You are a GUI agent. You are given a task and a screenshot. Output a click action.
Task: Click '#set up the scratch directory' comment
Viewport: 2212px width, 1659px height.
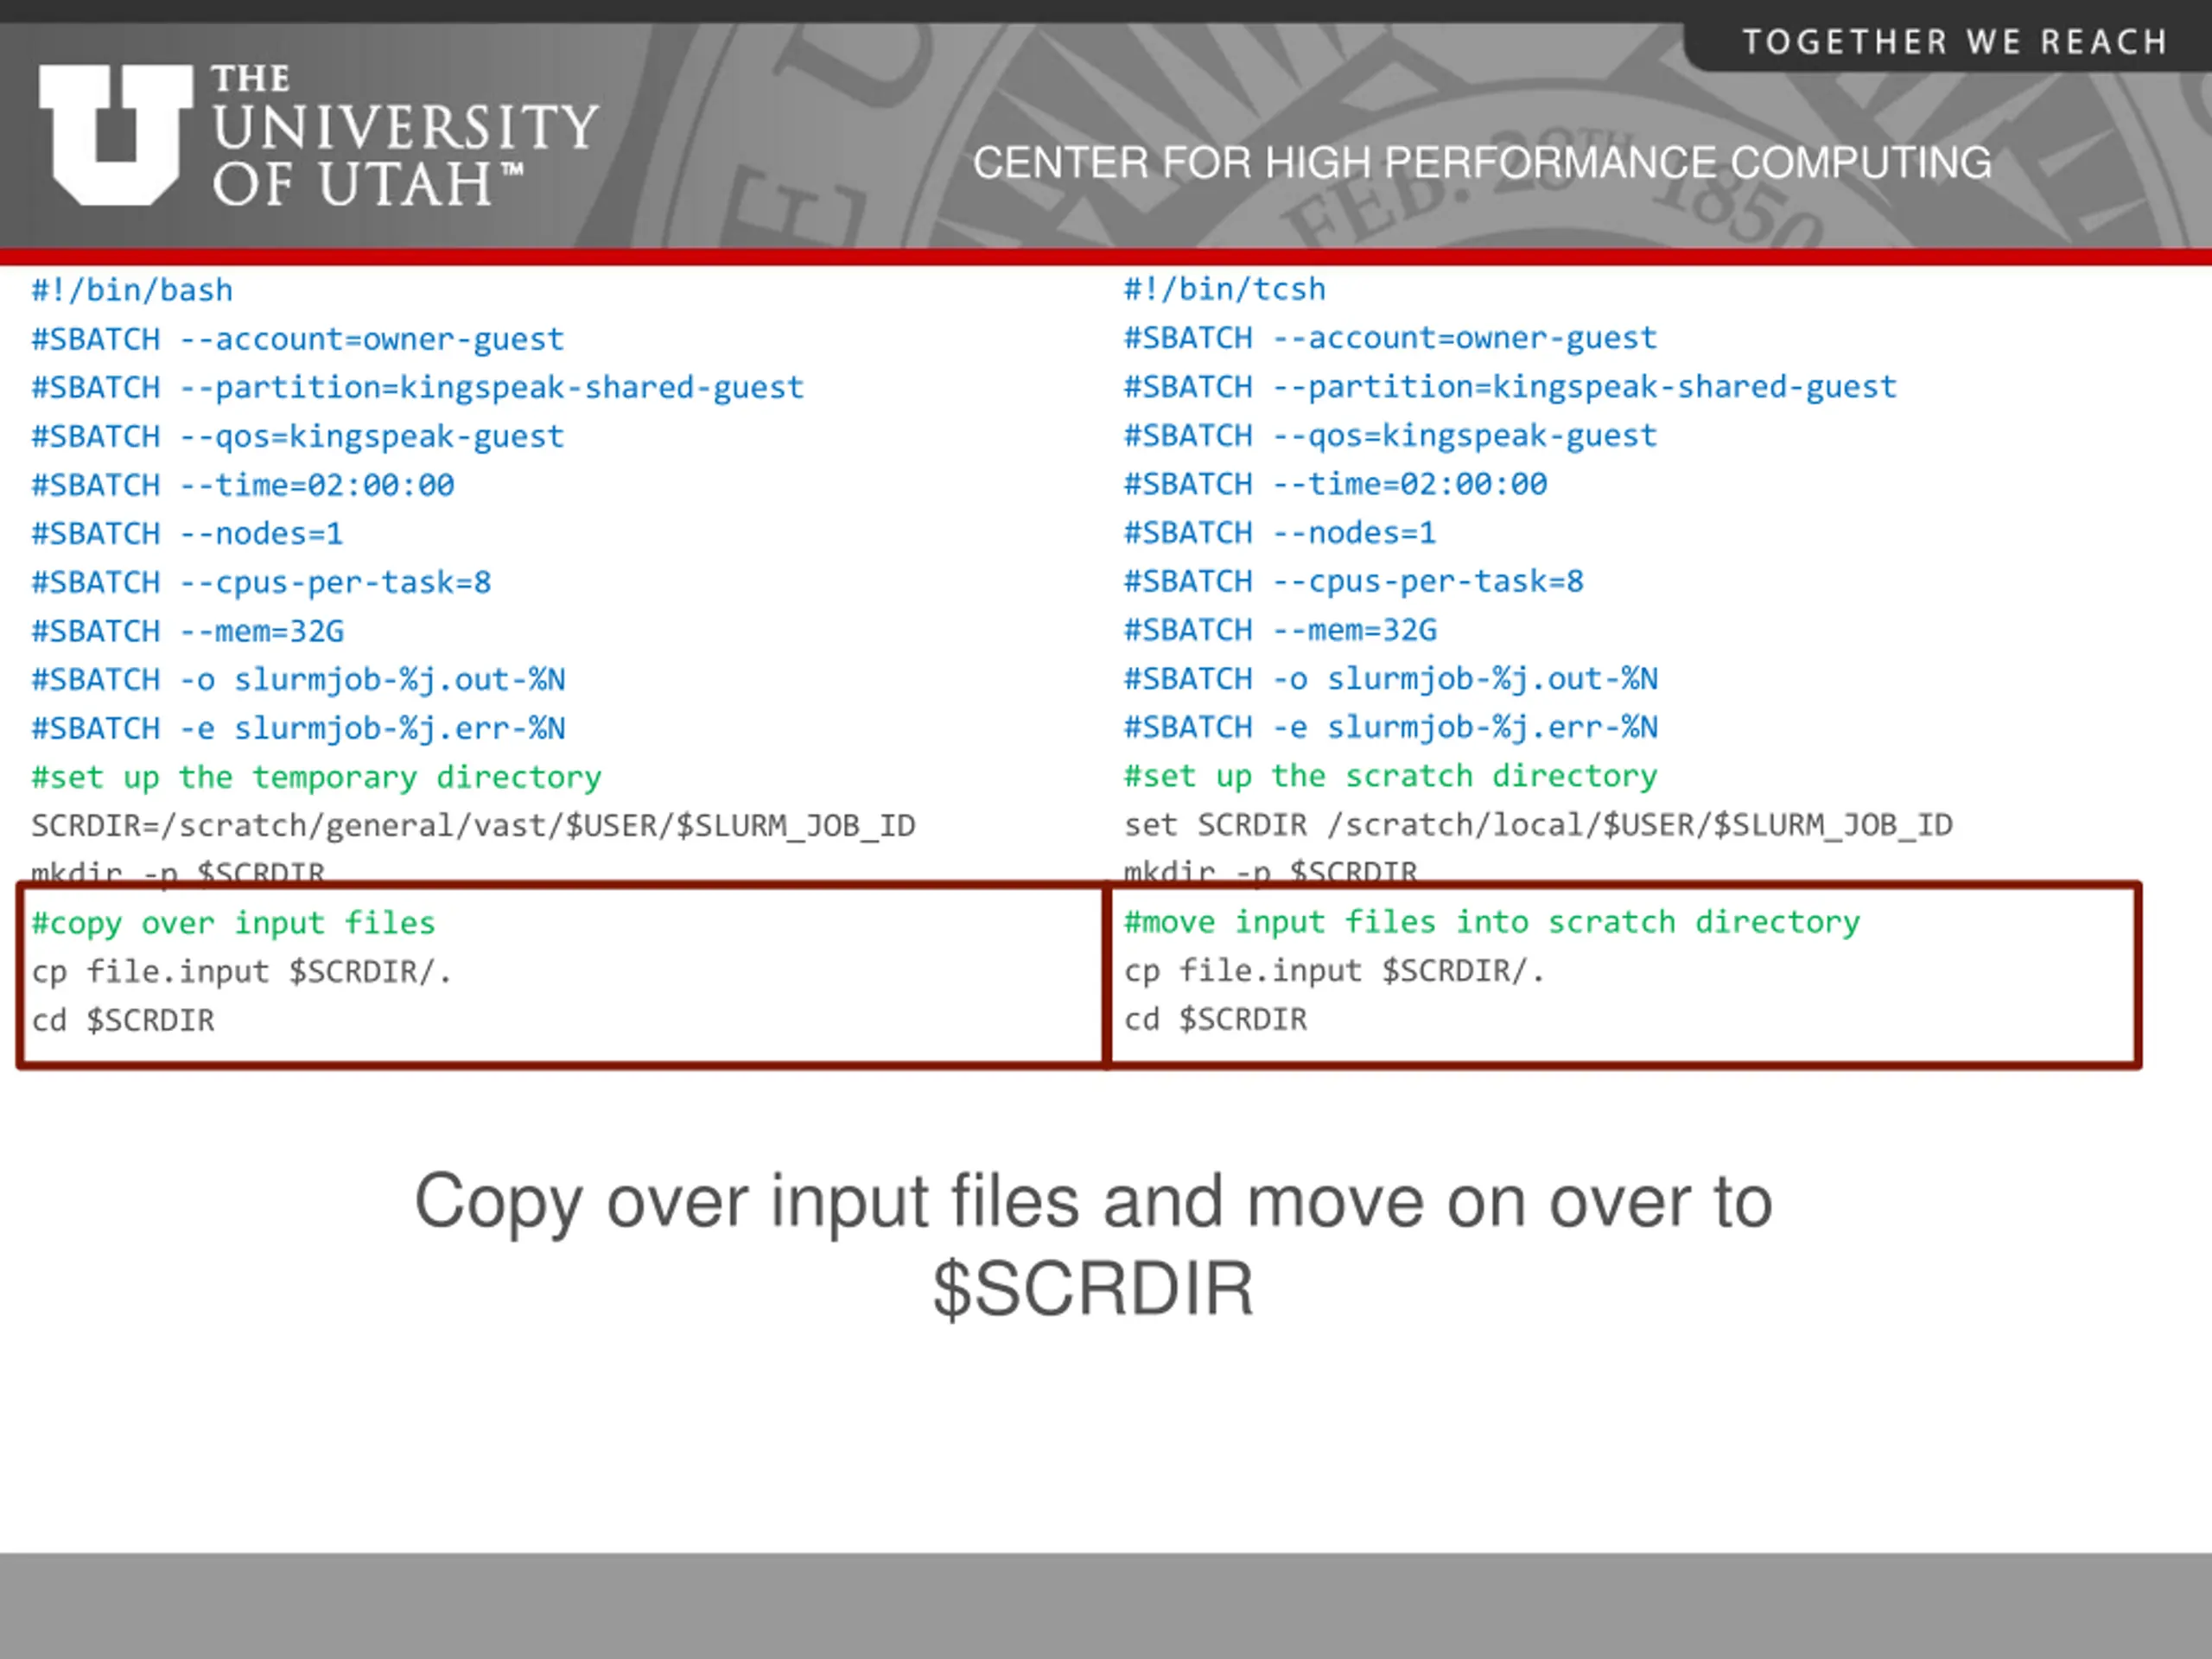pyautogui.click(x=1391, y=777)
